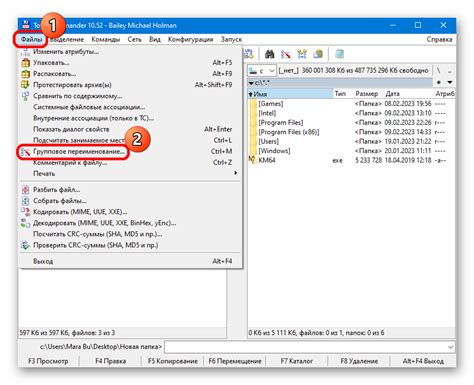Select Декодировать (MIME, UUE, XXE, BinHex, yEnc)
The image size is (474, 385).
point(130,223)
